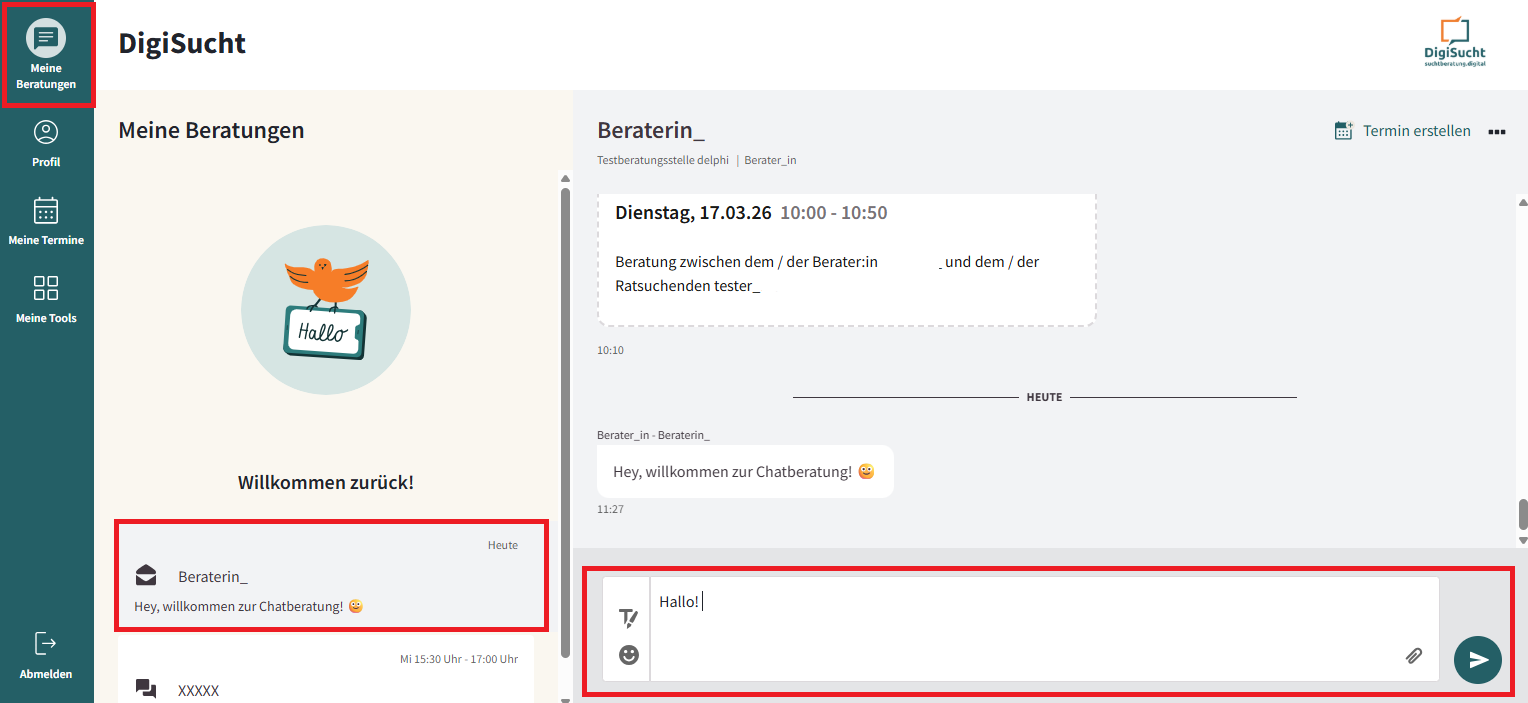Screen dimensions: 1528x703
Task: Click the DigiSucht logo at top right
Action: click(1454, 42)
